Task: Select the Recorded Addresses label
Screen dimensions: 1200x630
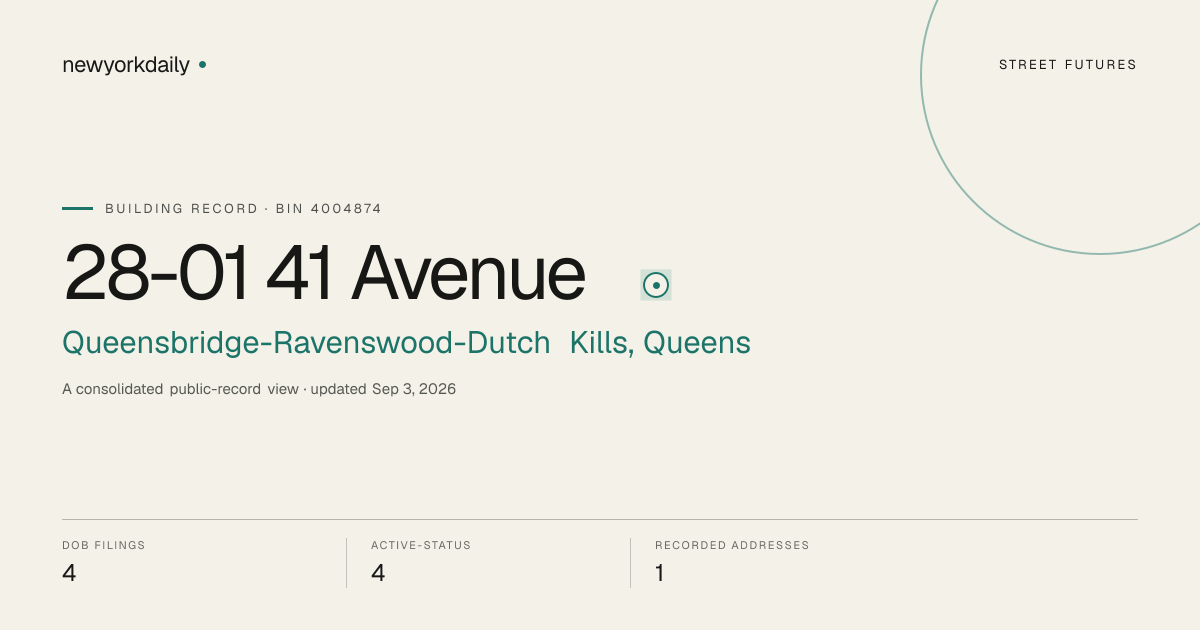Action: pyautogui.click(x=732, y=546)
